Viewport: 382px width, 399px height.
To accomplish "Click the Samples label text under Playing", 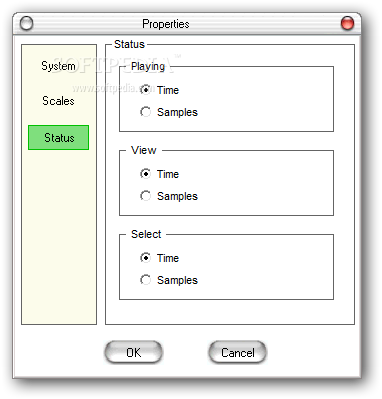I will point(177,112).
